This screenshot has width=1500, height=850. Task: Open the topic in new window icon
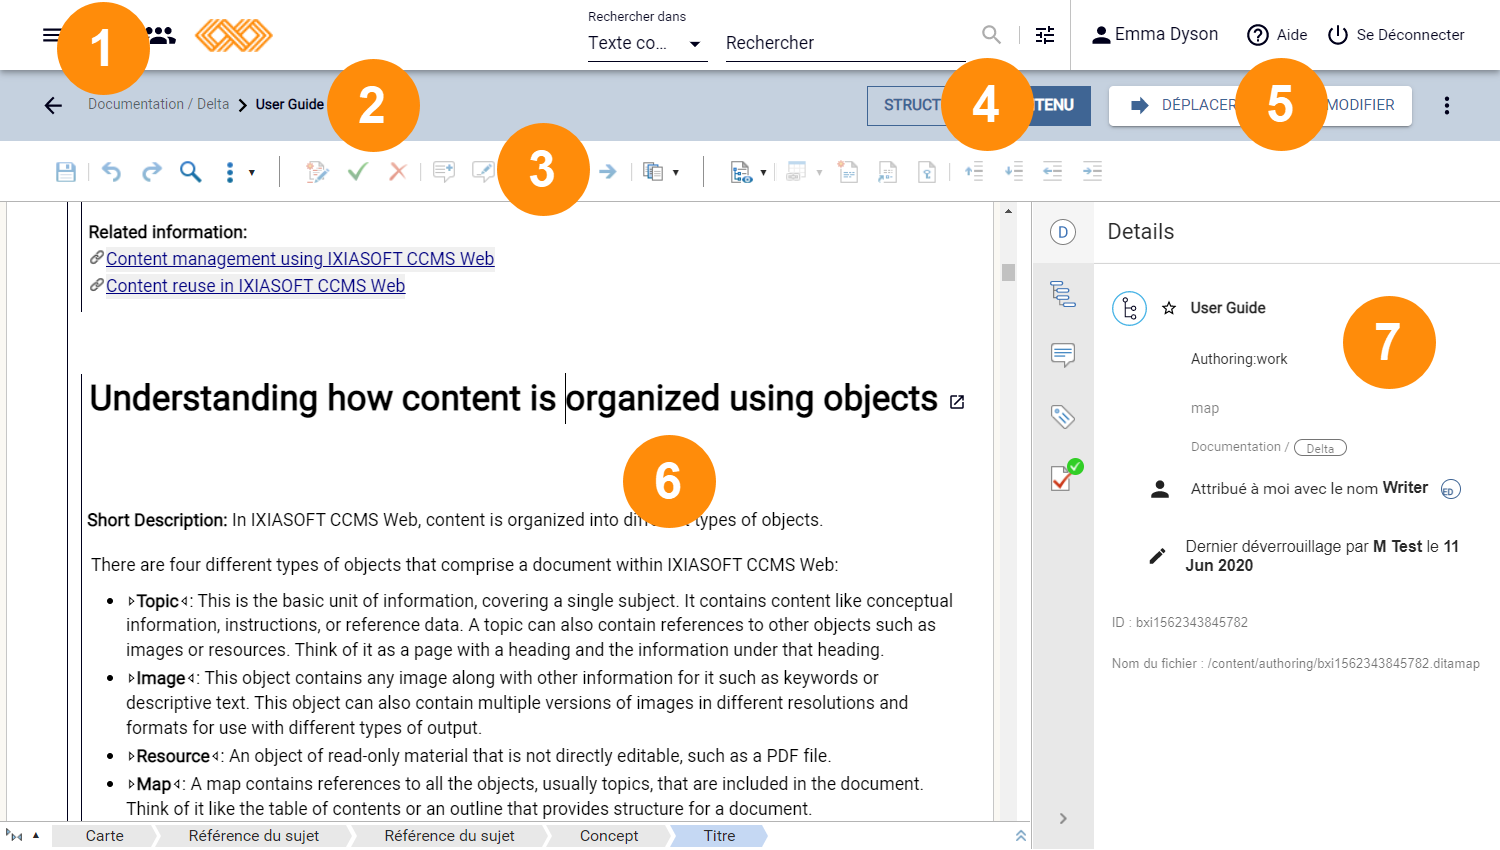tap(957, 402)
